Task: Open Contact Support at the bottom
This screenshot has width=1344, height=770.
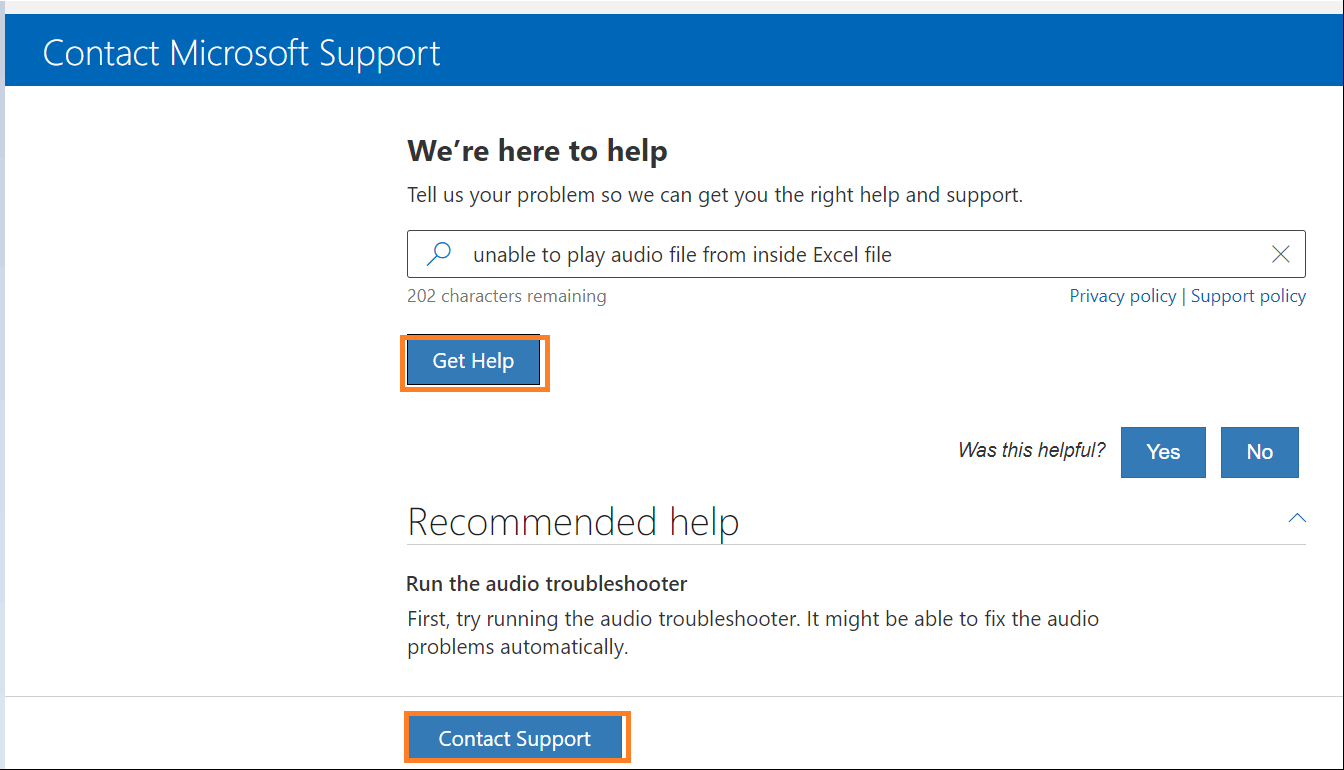Action: pyautogui.click(x=515, y=739)
